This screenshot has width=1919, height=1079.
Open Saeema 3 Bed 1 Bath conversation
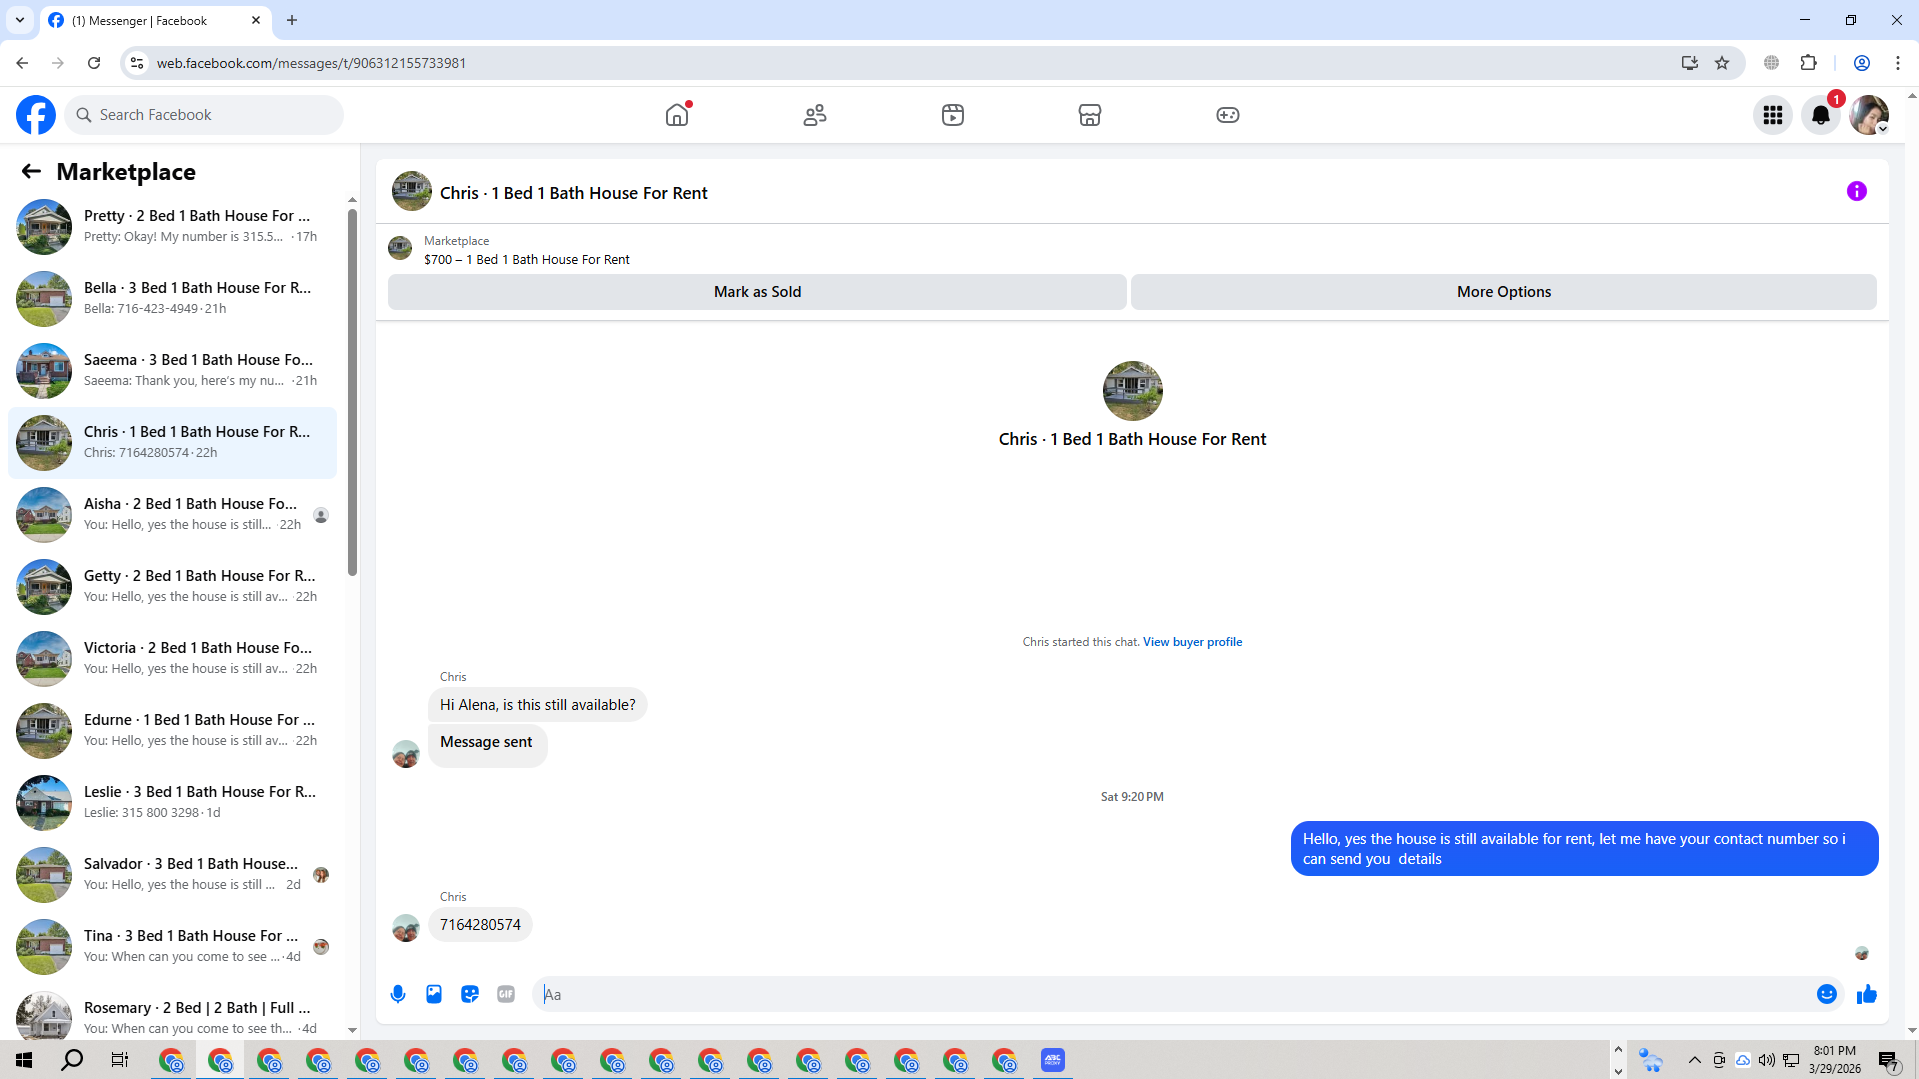pyautogui.click(x=172, y=371)
